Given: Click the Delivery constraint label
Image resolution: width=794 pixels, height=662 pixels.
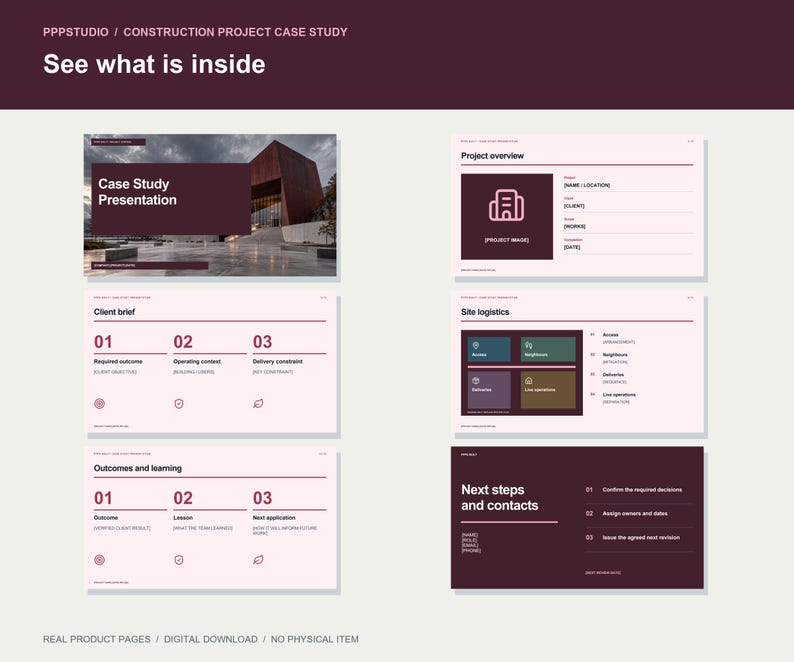Looking at the screenshot, I should pos(277,362).
